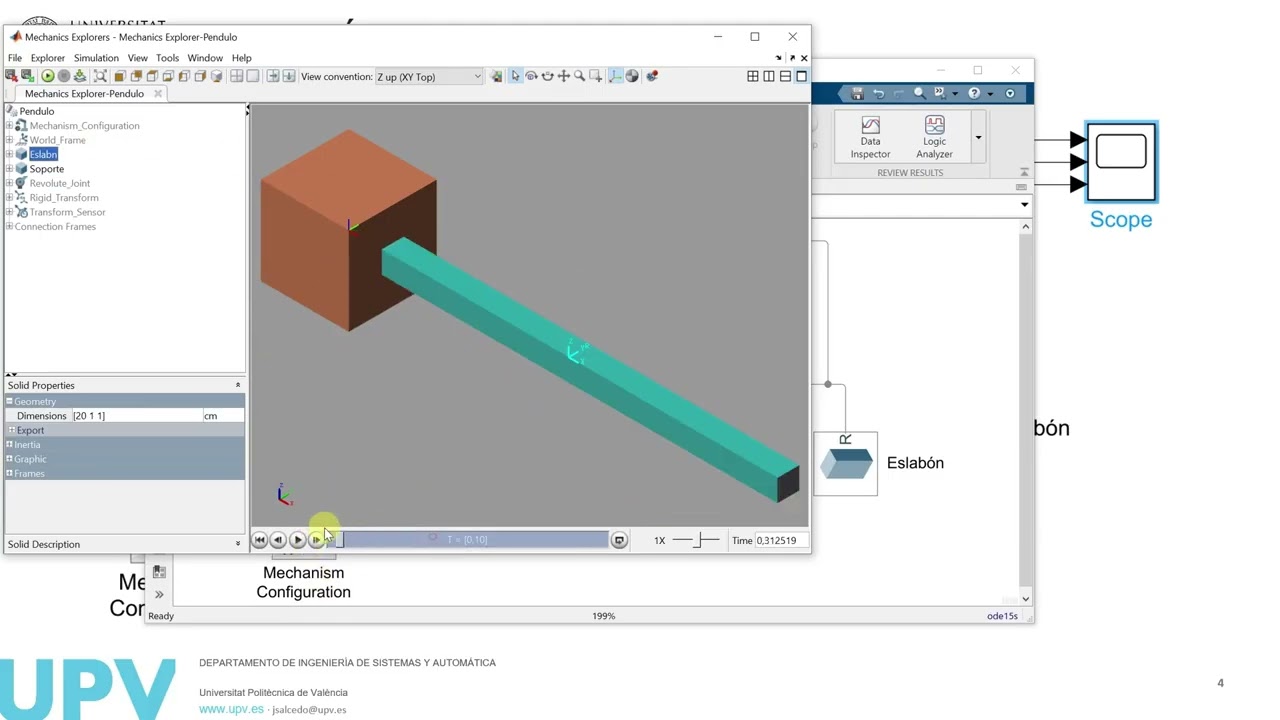Click the step backward playback button

pos(278,540)
